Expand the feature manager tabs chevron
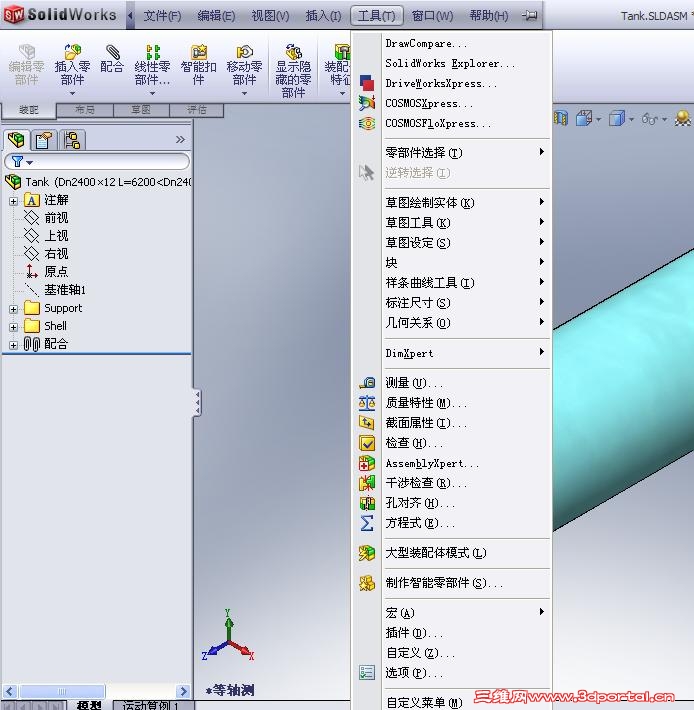 [180, 139]
